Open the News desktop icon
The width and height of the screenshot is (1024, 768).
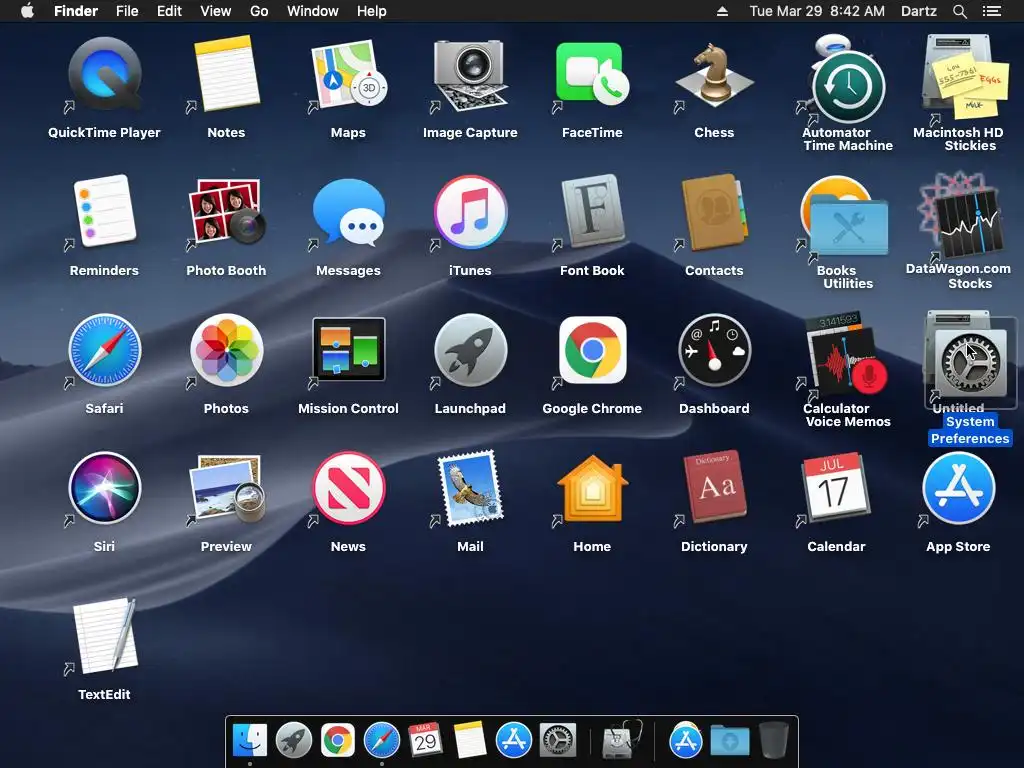click(x=348, y=488)
